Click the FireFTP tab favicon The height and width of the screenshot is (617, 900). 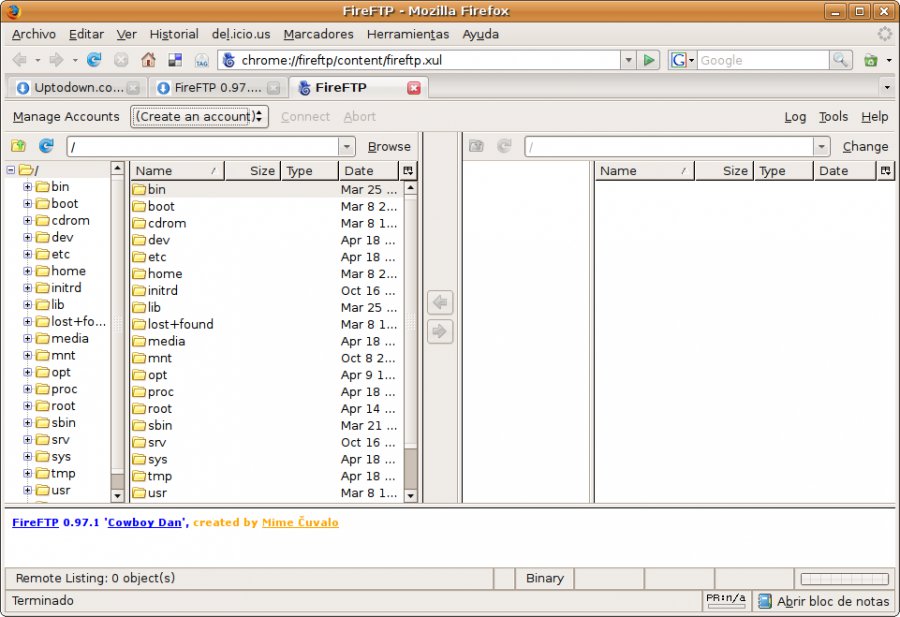(x=305, y=88)
